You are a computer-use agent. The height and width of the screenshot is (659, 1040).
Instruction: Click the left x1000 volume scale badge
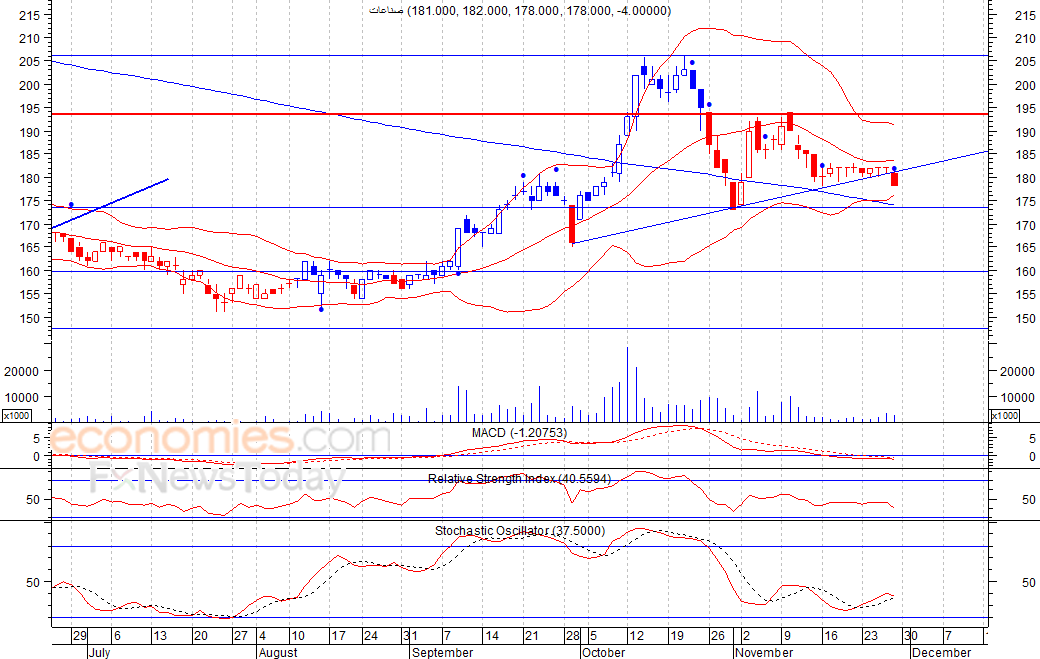tap(17, 415)
